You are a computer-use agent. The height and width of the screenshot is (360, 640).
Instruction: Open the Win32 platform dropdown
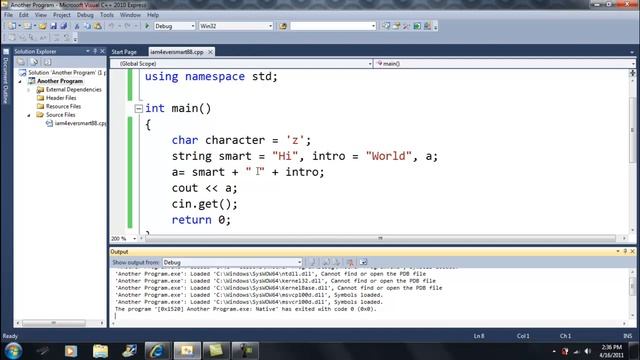click(270, 26)
